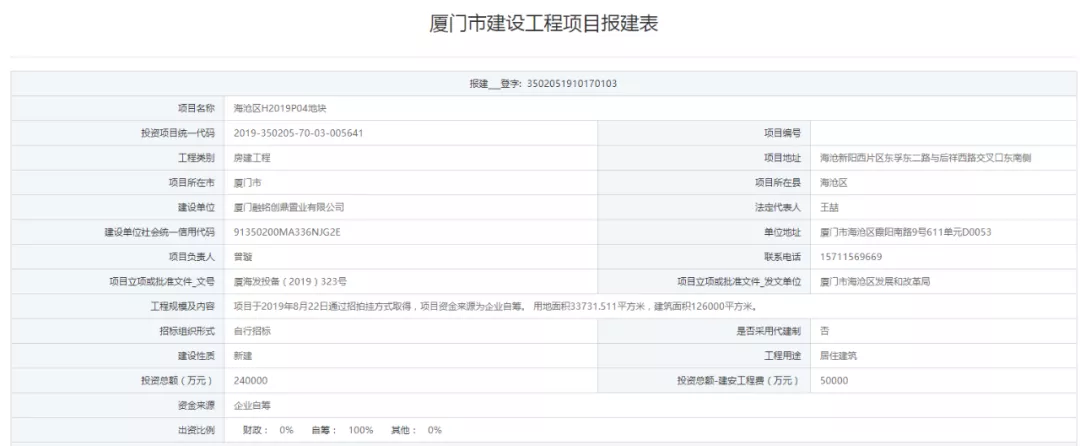Click the 投资总额-建安工程费（万元） label
Viewport: 1080px width, 446px height.
(739, 381)
